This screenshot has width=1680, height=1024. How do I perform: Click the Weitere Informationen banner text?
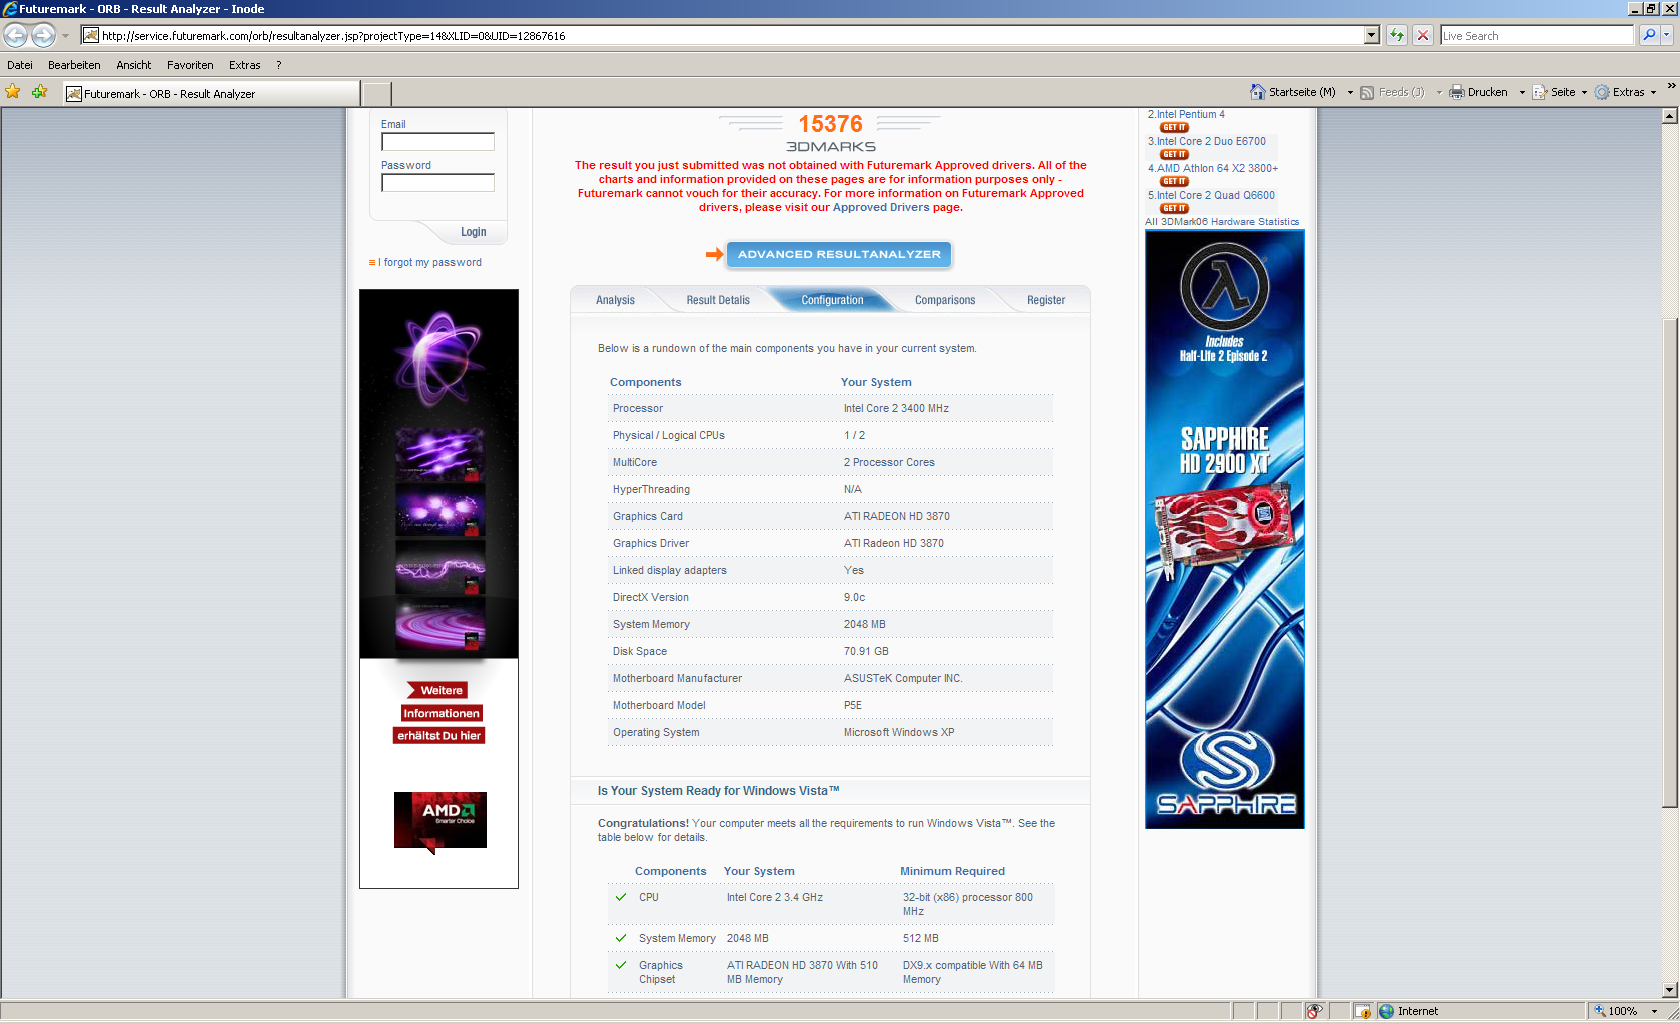[x=440, y=713]
